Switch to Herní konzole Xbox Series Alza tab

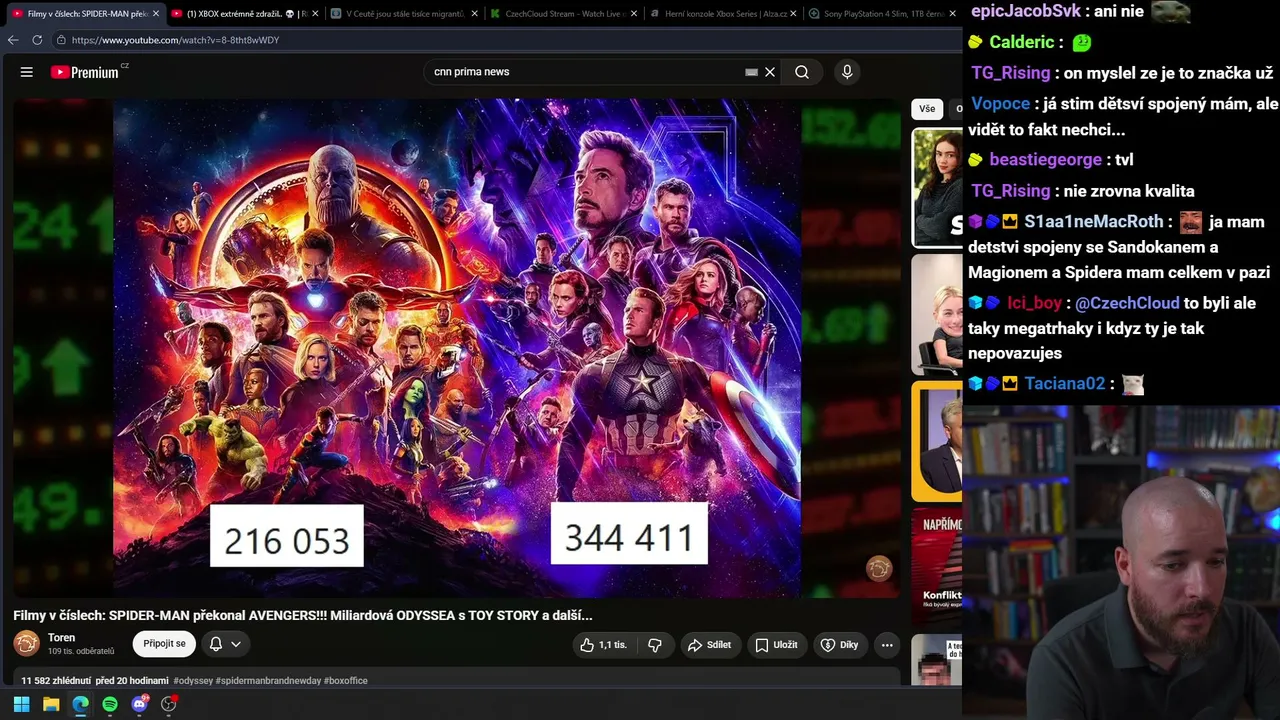pyautogui.click(x=724, y=14)
